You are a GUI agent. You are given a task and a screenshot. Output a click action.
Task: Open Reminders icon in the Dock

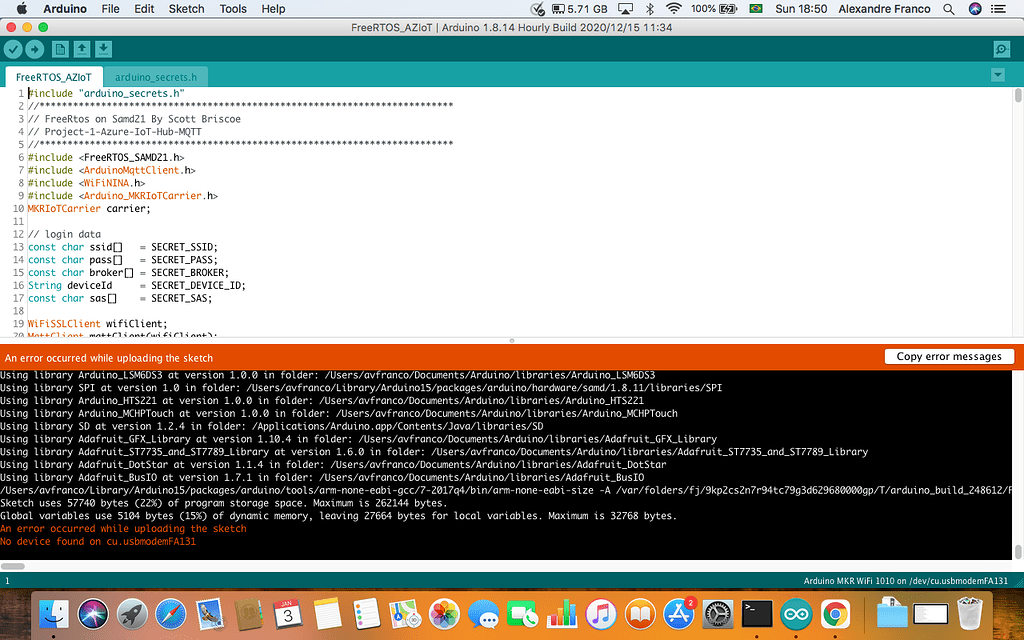point(366,614)
